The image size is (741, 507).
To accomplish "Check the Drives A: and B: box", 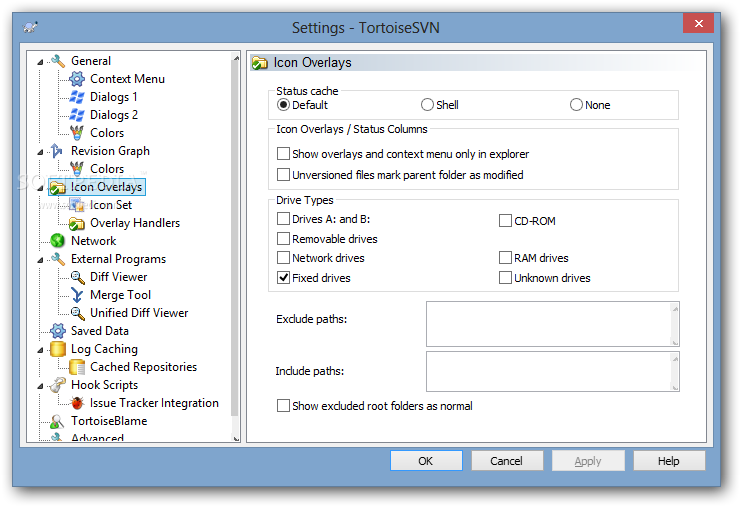I will click(283, 219).
